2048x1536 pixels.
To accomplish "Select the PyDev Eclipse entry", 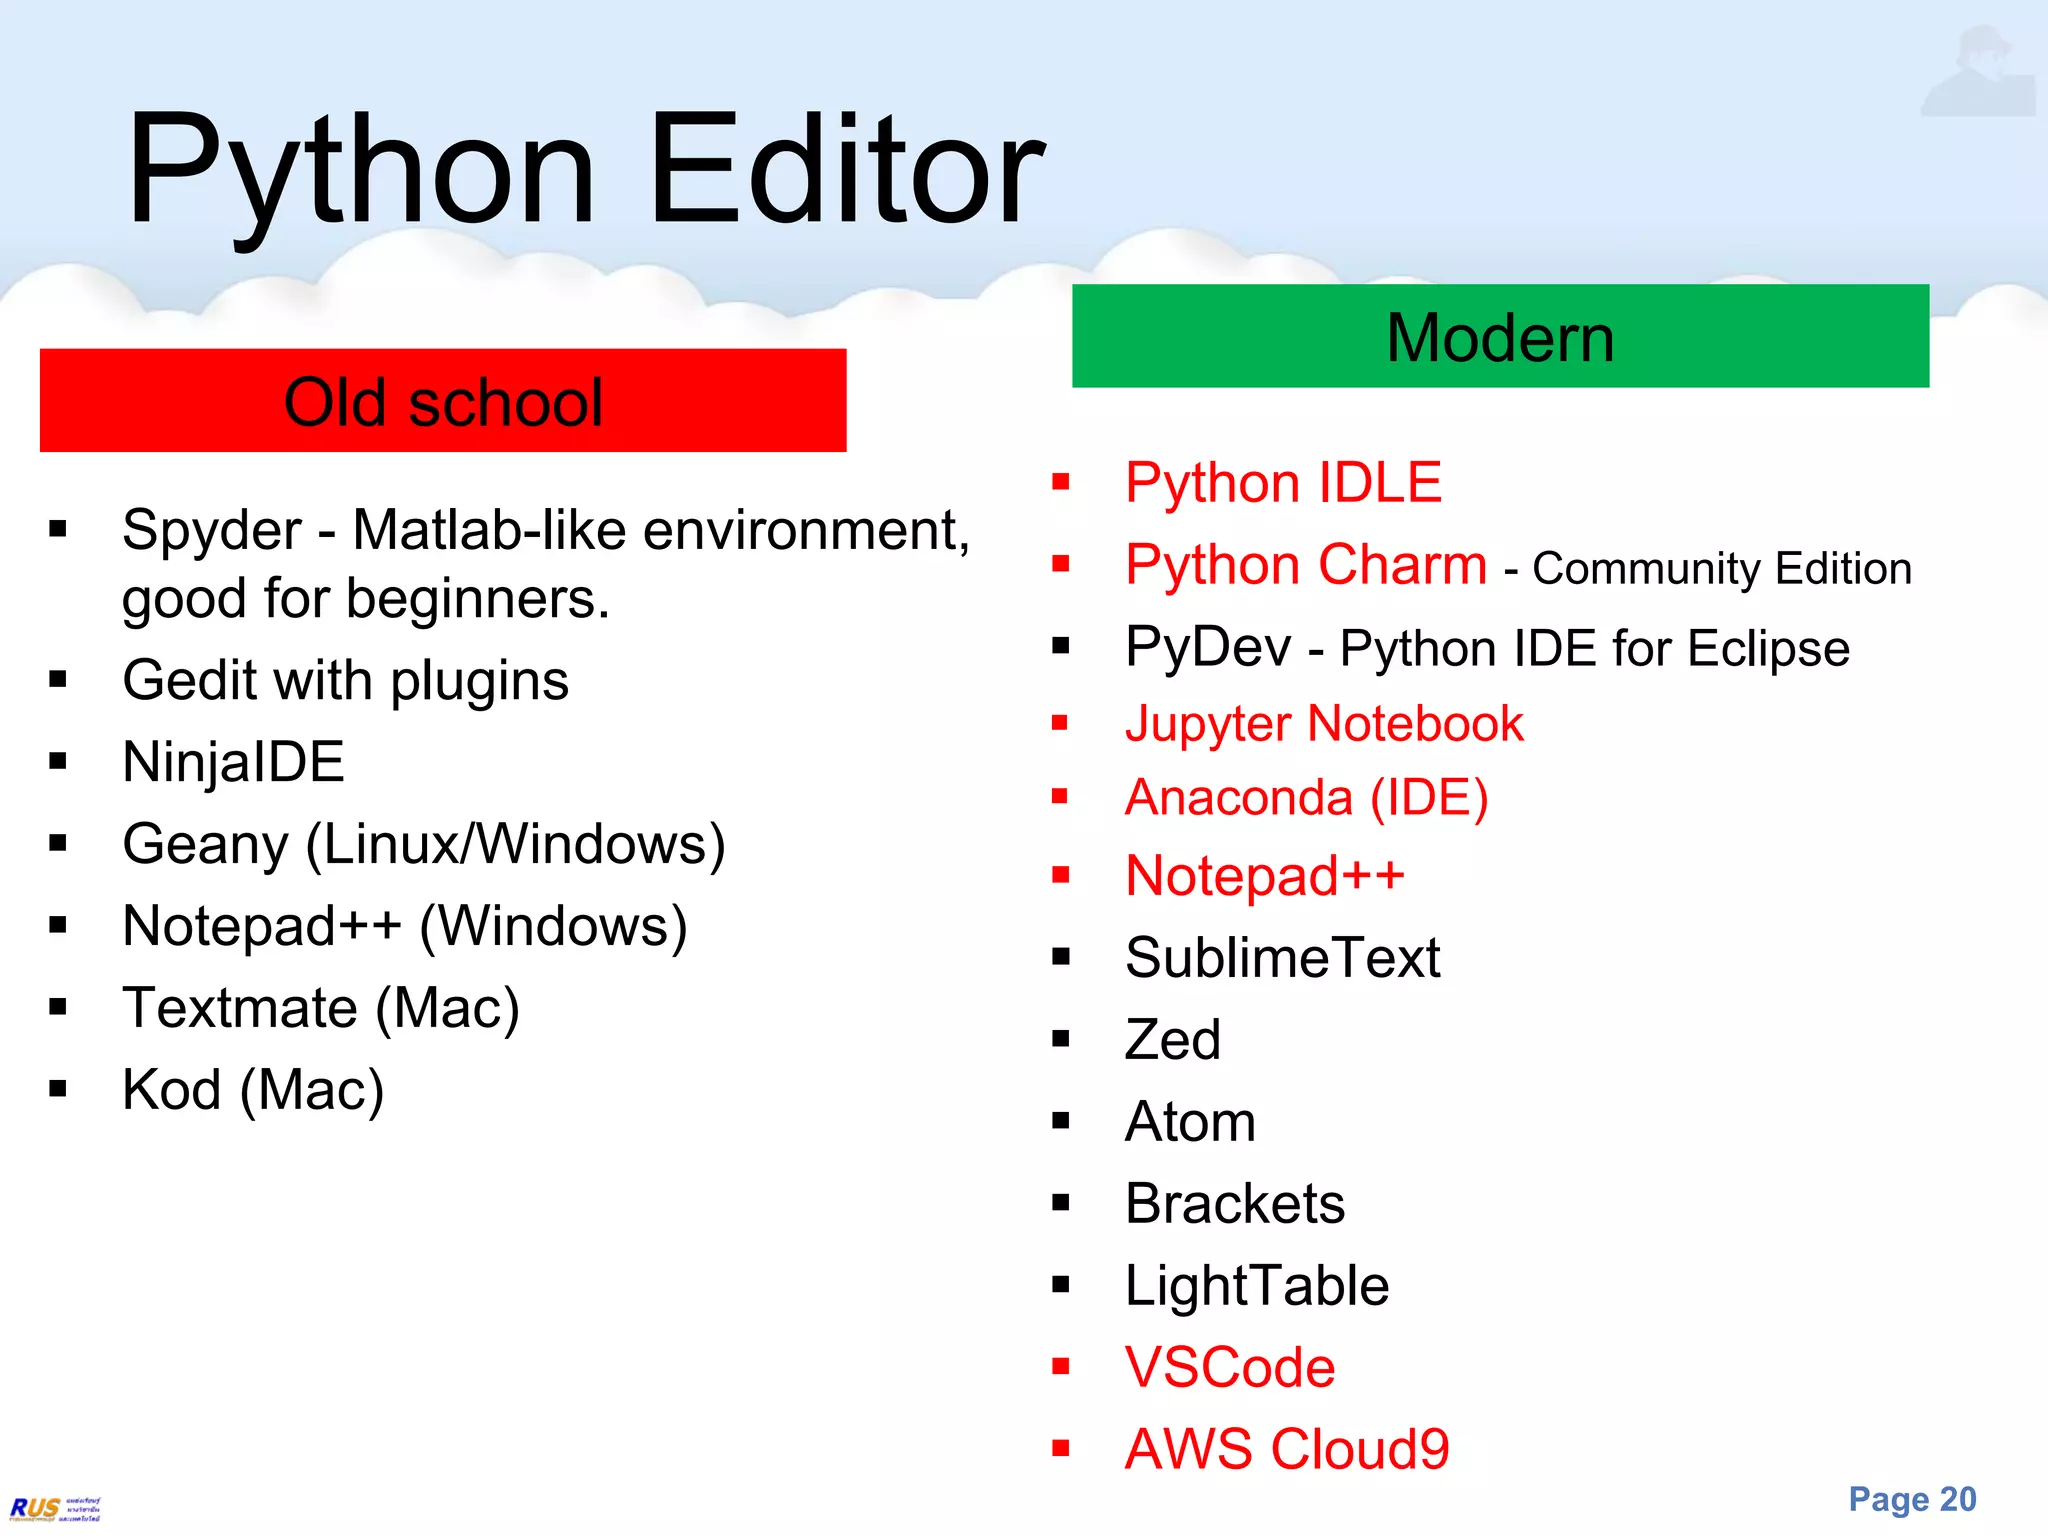I will [x=1487, y=647].
